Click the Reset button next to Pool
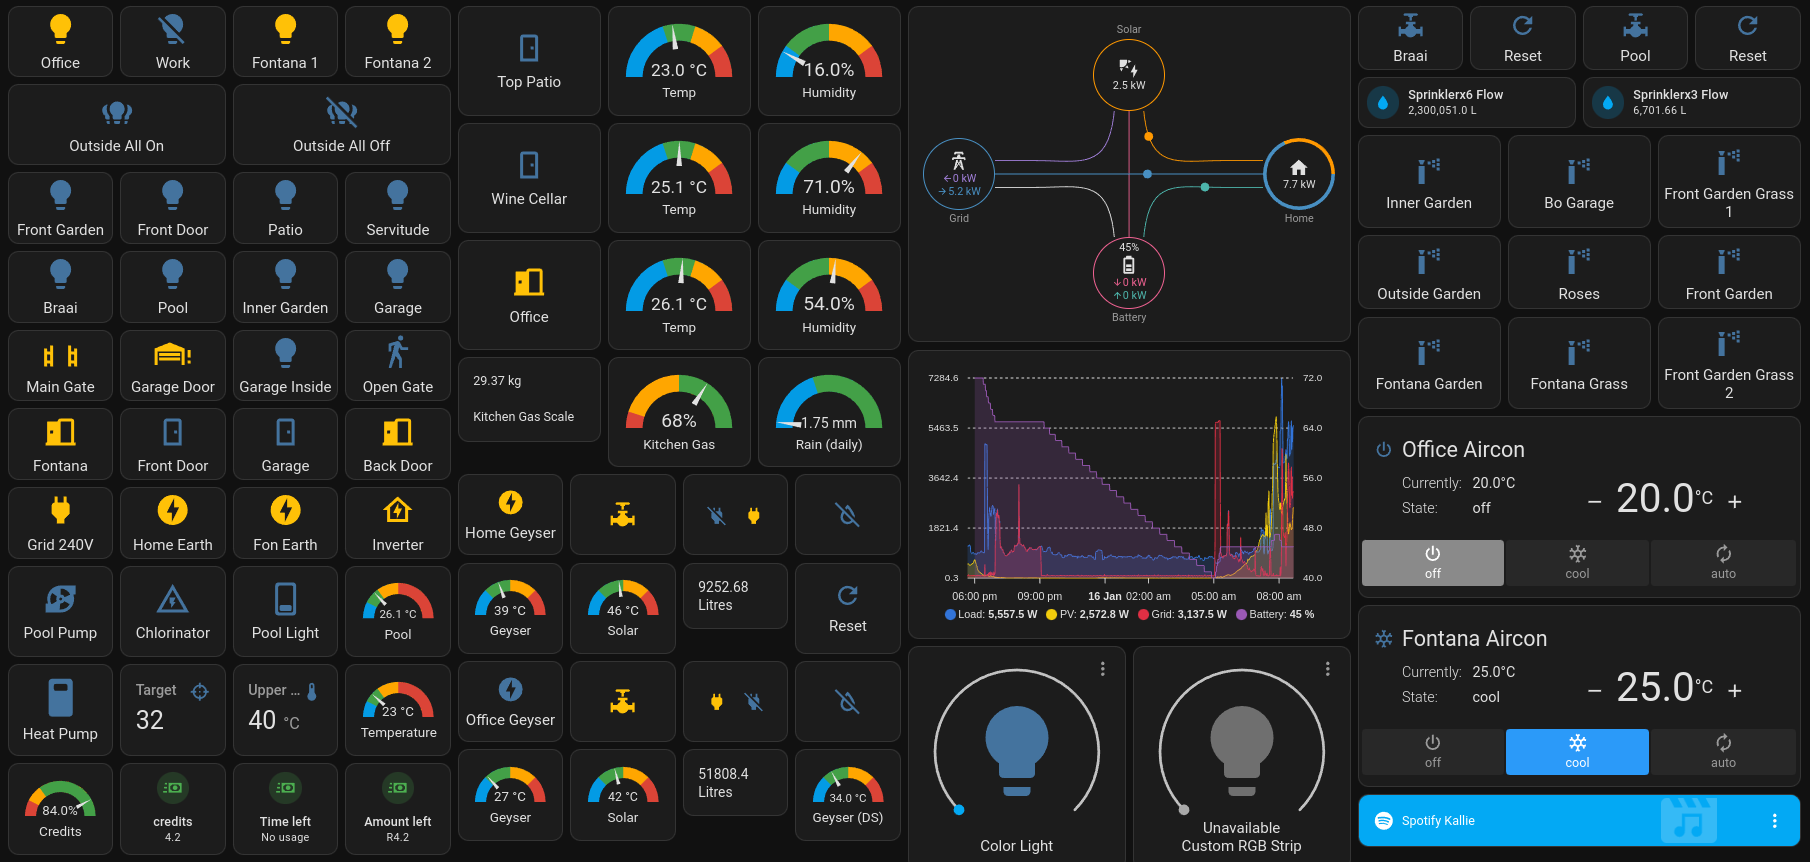 [1747, 38]
